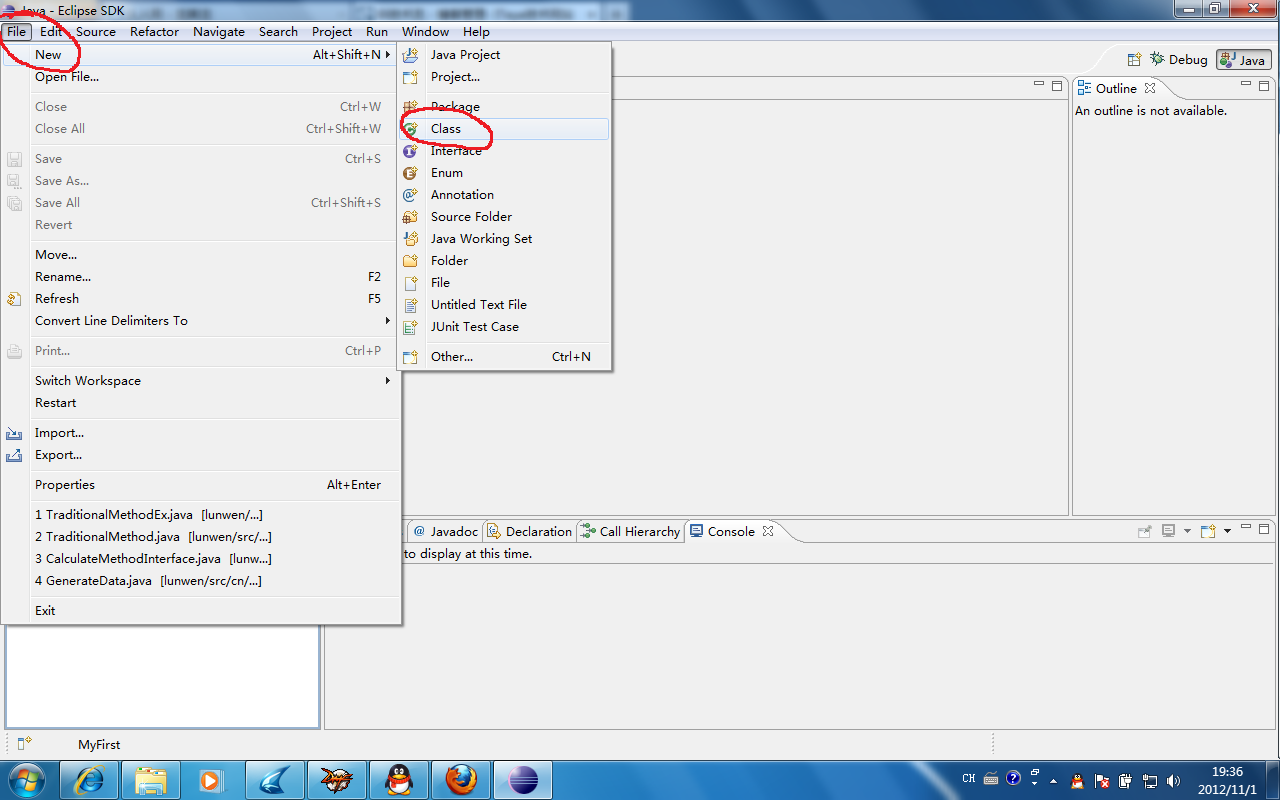Switch to the Call Hierarchy tab
The height and width of the screenshot is (800, 1280).
[631, 532]
